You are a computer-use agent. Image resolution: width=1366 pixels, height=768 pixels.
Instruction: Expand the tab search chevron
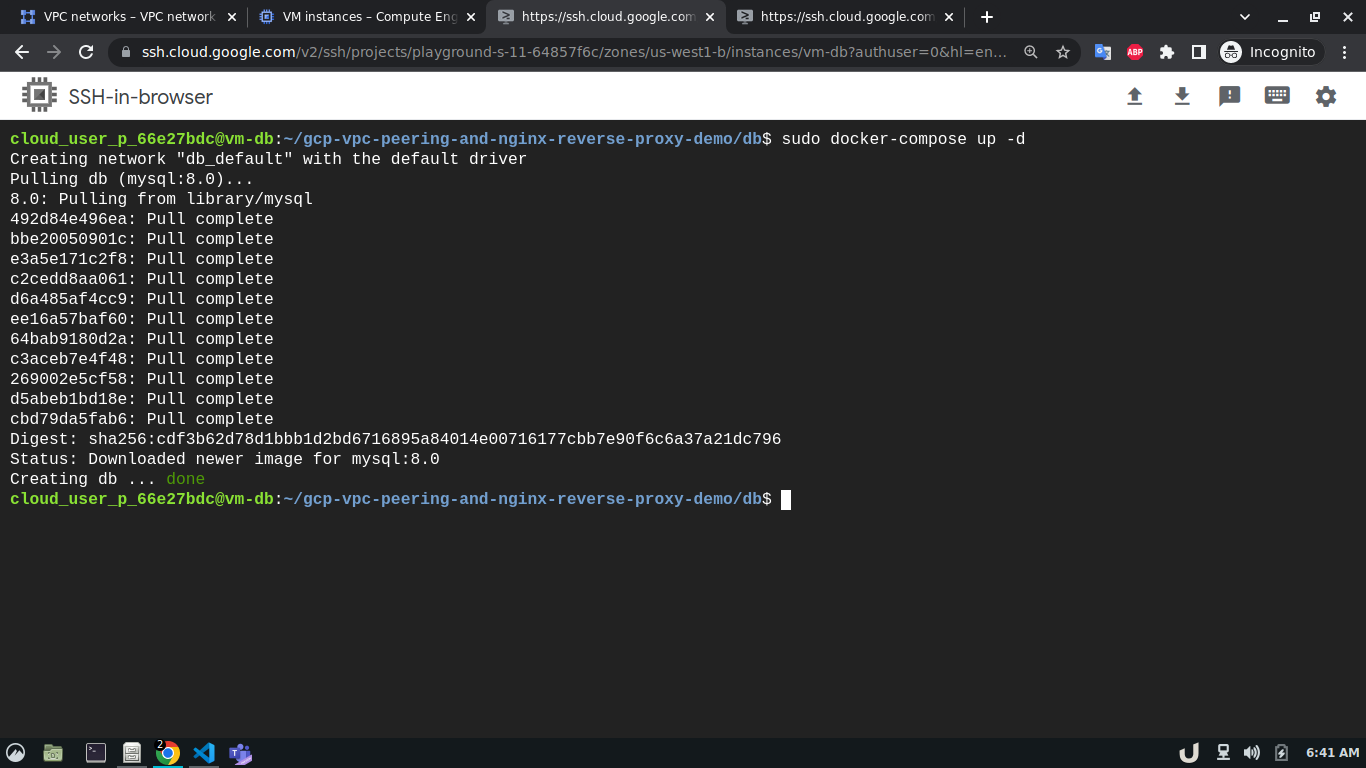[x=1245, y=17]
